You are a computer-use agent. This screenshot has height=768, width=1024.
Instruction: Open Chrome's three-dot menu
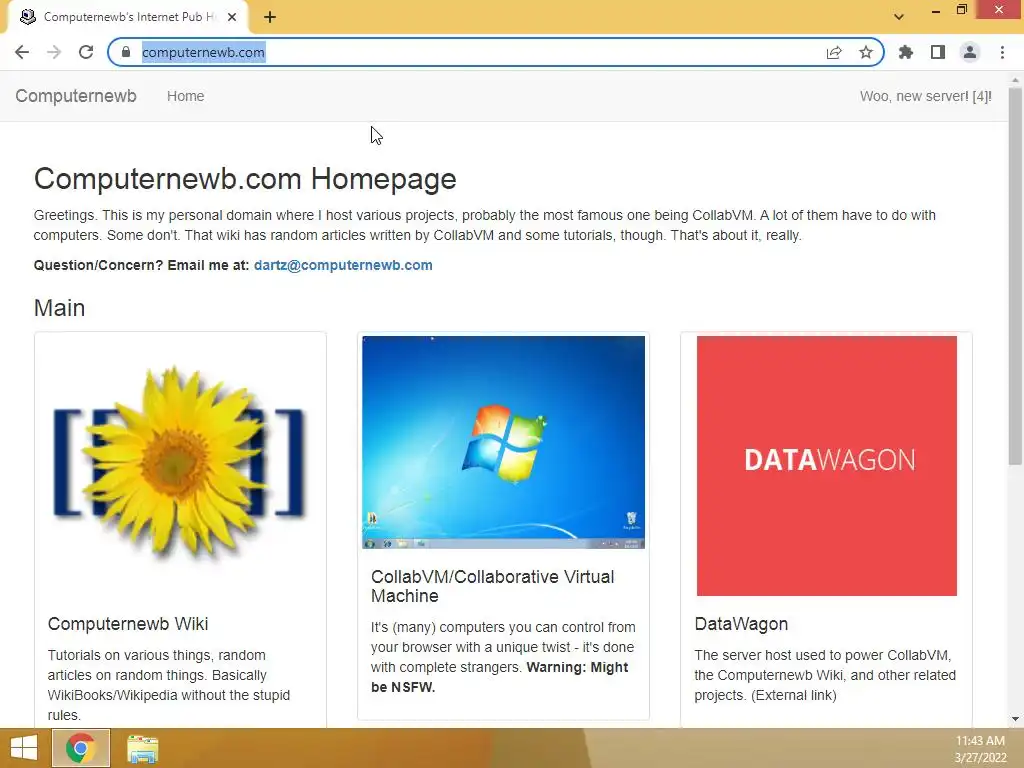tap(1002, 52)
